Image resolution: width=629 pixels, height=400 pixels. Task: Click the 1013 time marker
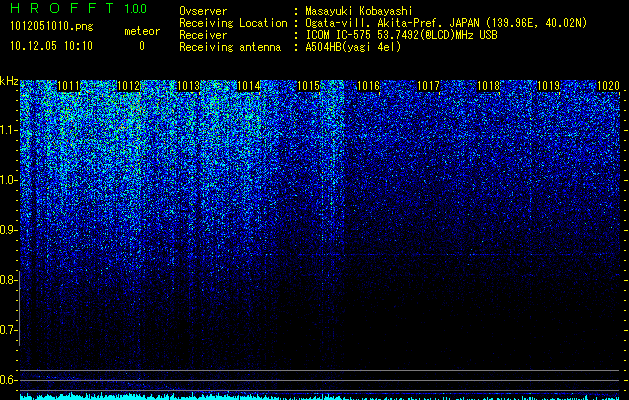pos(189,86)
